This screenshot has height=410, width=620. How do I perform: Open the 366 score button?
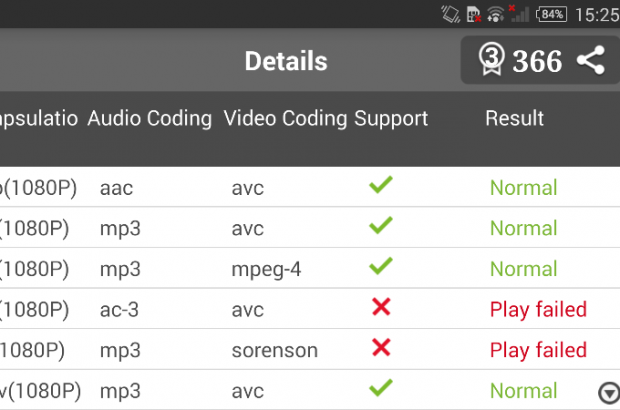tap(537, 61)
